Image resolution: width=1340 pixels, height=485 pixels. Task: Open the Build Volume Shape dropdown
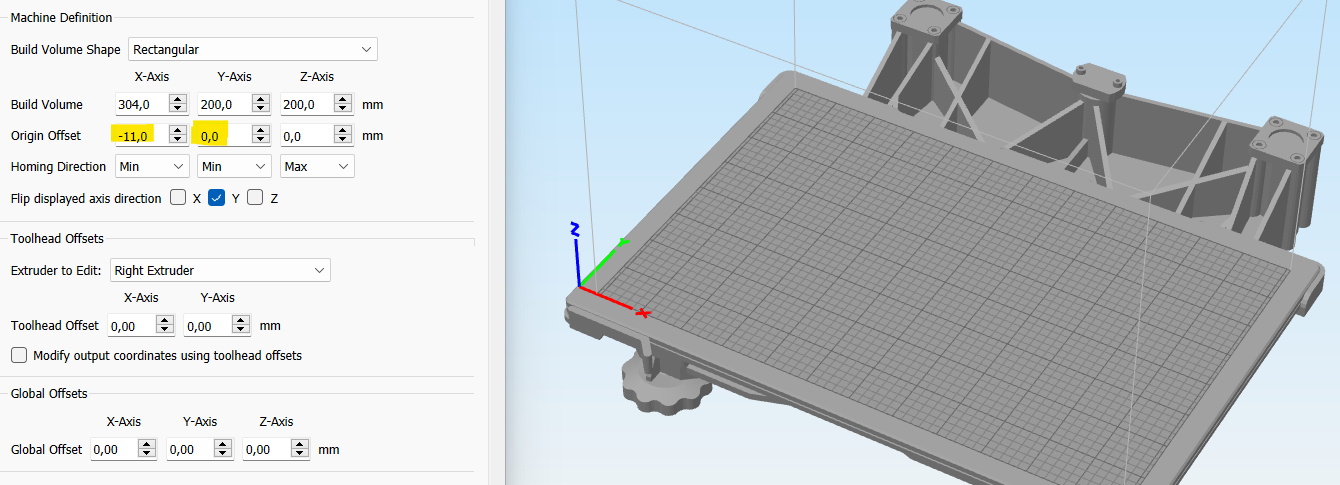tap(252, 49)
